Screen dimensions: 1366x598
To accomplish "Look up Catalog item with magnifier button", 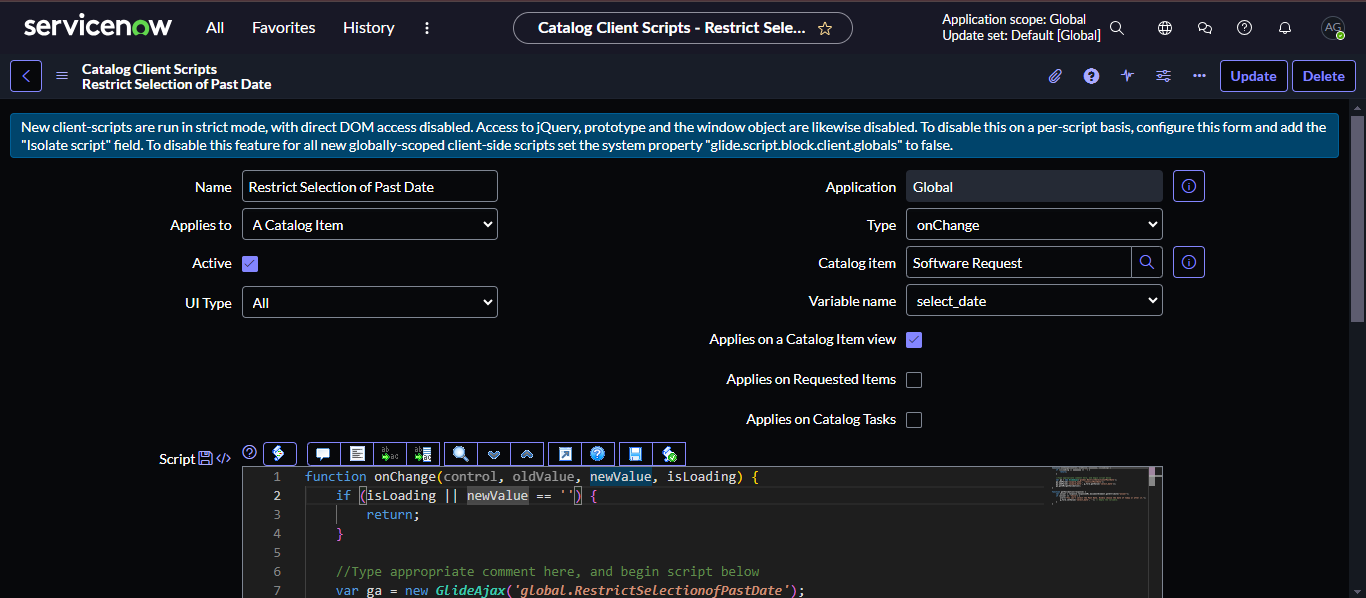I will 1147,262.
